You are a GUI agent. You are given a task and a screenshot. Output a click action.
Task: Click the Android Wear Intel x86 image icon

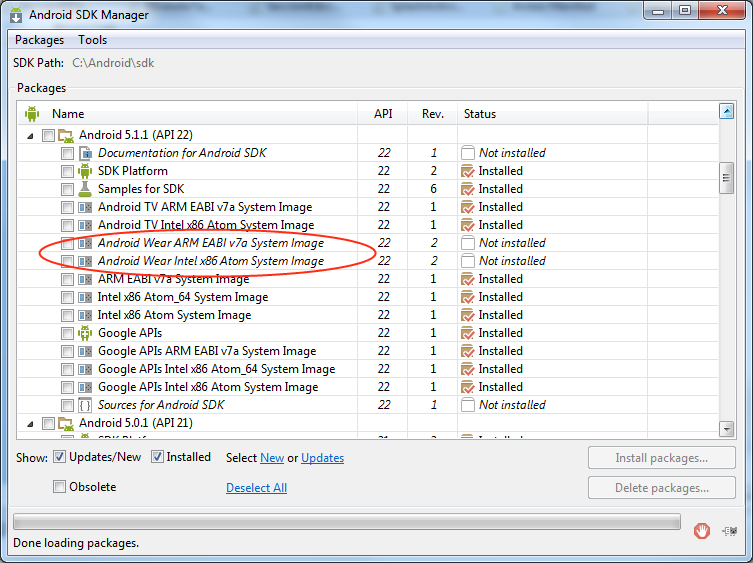(85, 261)
